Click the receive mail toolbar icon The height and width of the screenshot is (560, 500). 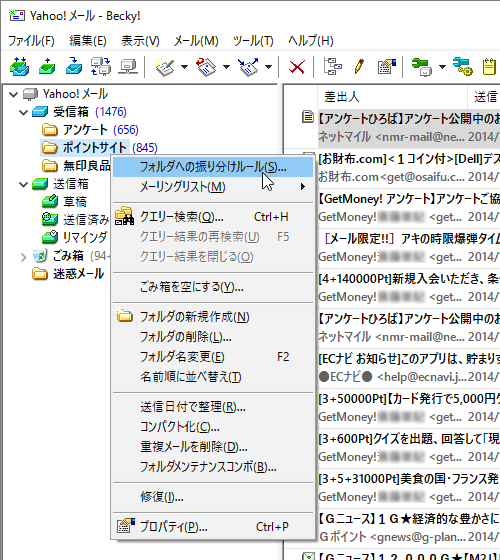point(74,66)
